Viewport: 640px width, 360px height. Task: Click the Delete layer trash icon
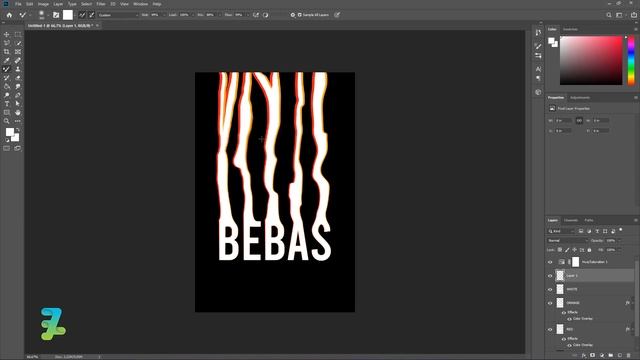click(x=629, y=356)
